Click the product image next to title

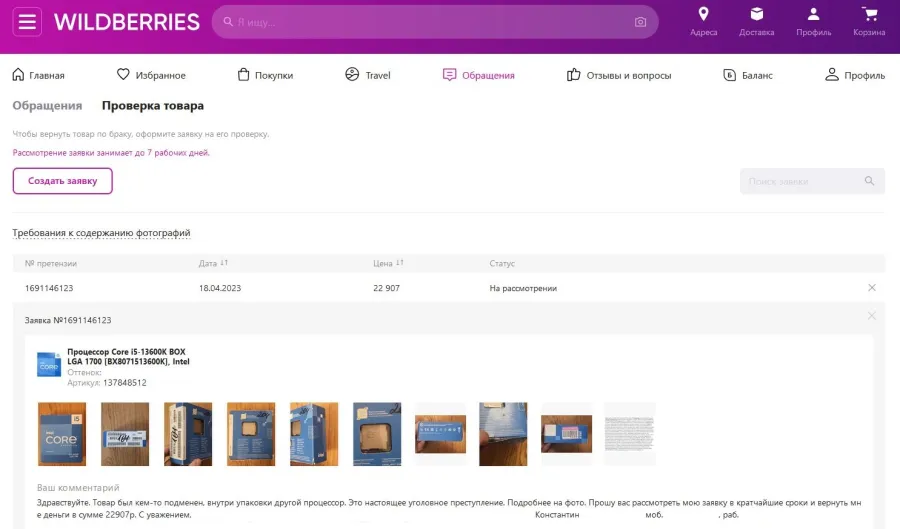(x=49, y=364)
